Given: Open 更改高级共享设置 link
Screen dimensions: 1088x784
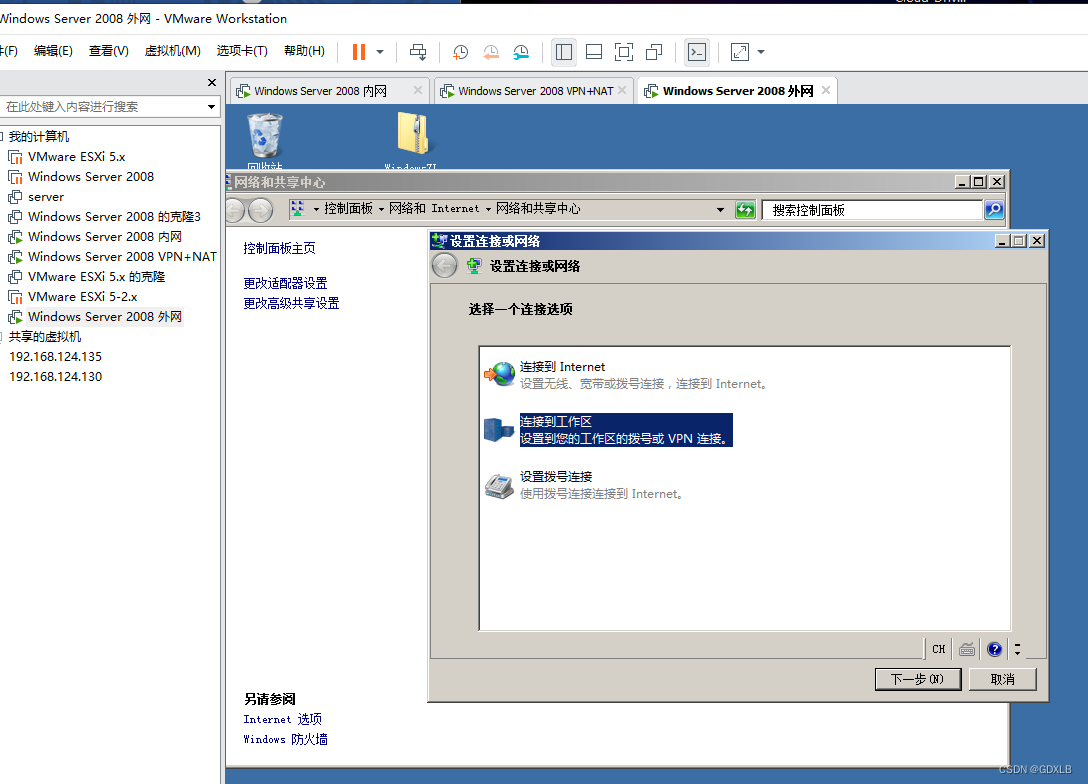Looking at the screenshot, I should point(291,303).
